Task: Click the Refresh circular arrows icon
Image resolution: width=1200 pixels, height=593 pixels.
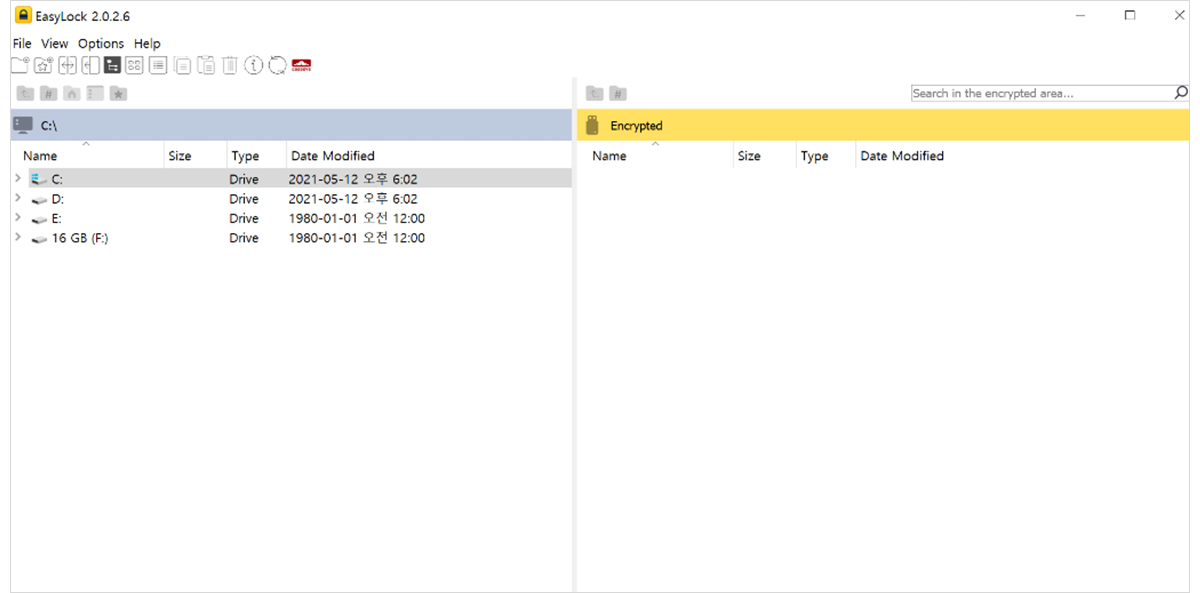Action: click(277, 65)
